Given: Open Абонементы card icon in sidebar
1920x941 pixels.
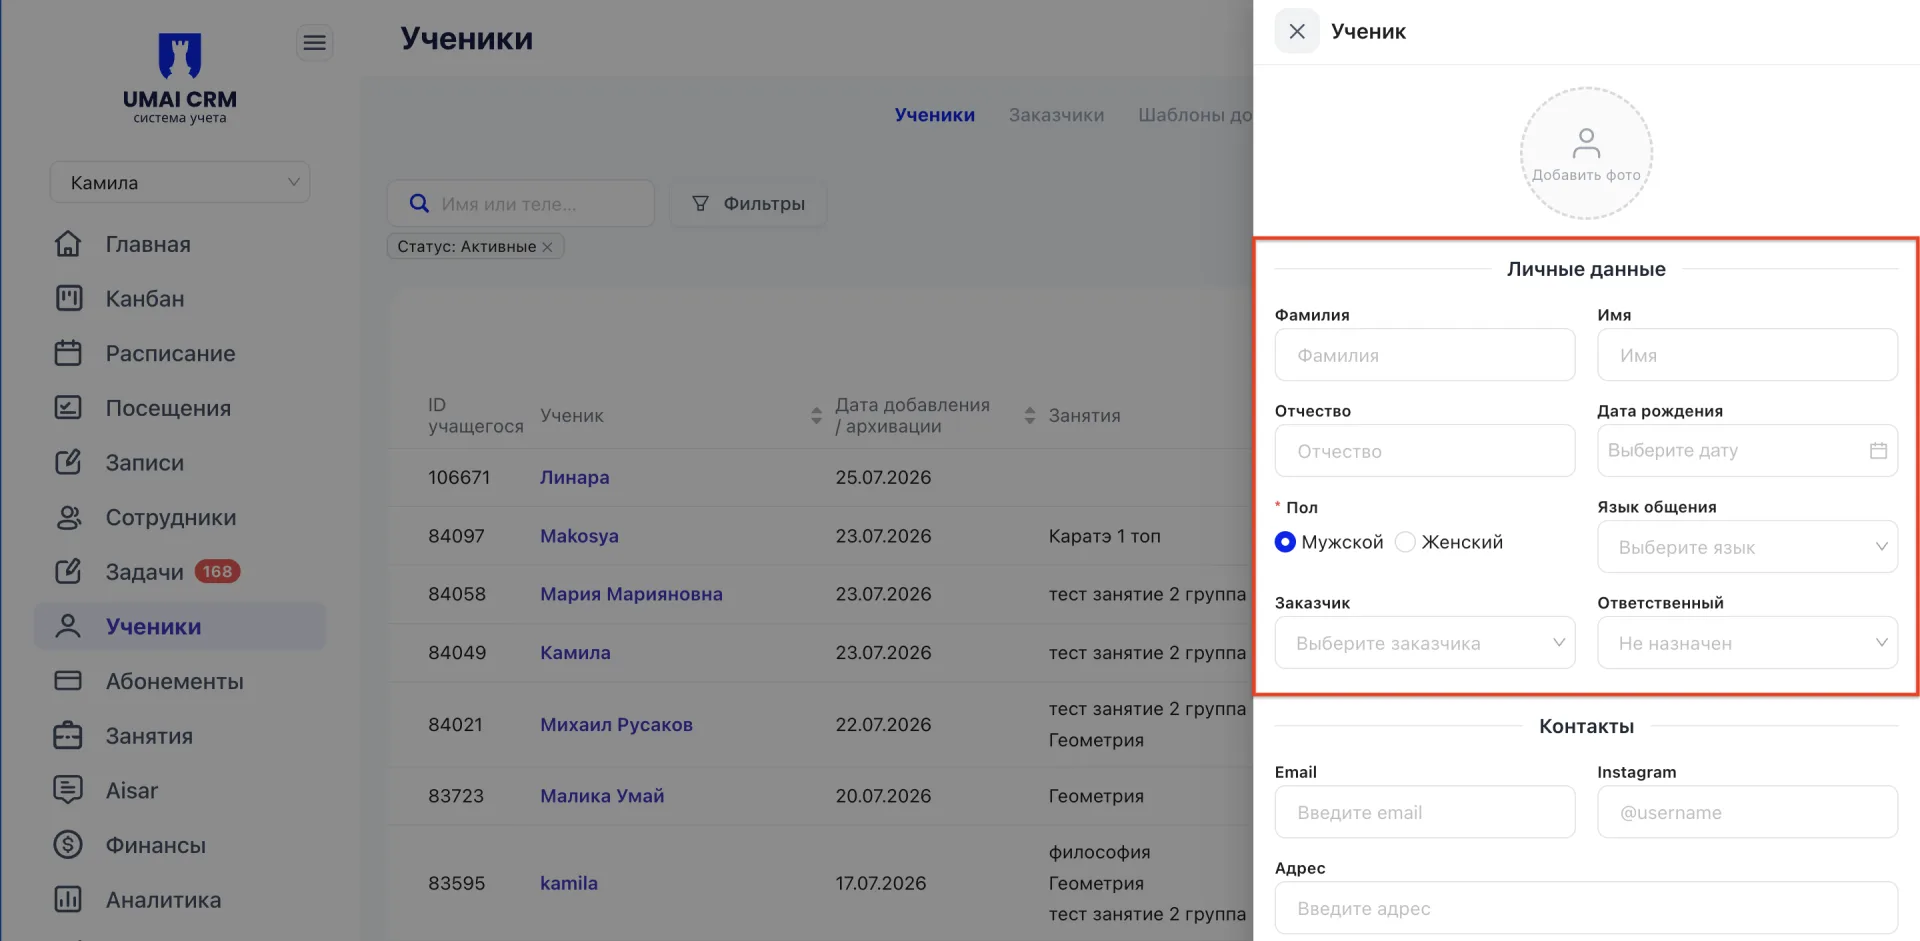Looking at the screenshot, I should coord(68,681).
